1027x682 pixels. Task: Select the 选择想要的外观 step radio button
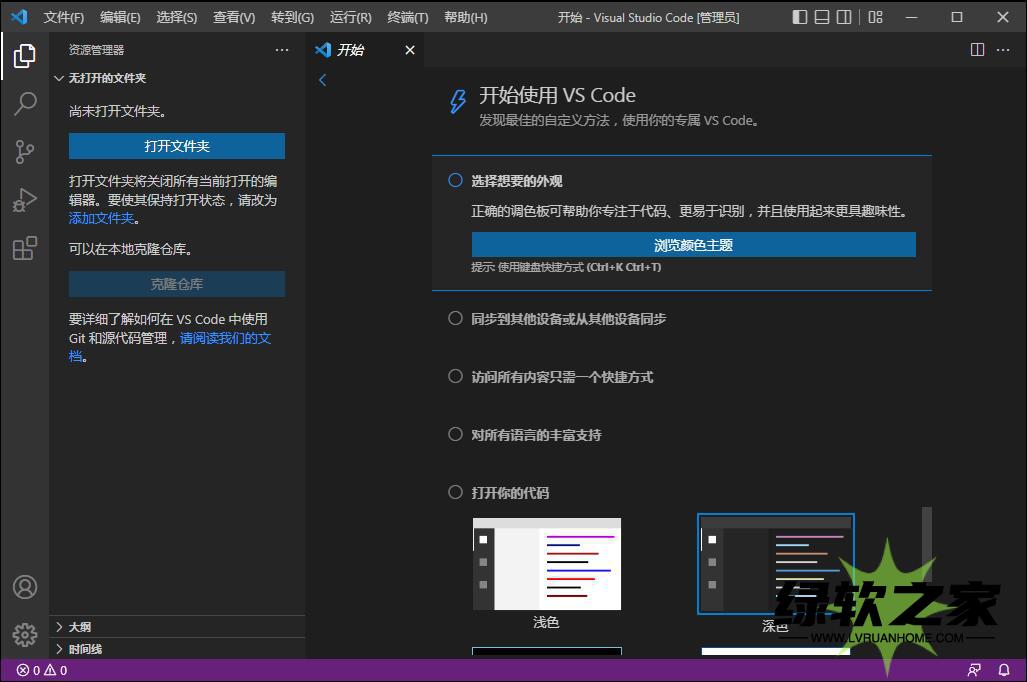pos(455,181)
